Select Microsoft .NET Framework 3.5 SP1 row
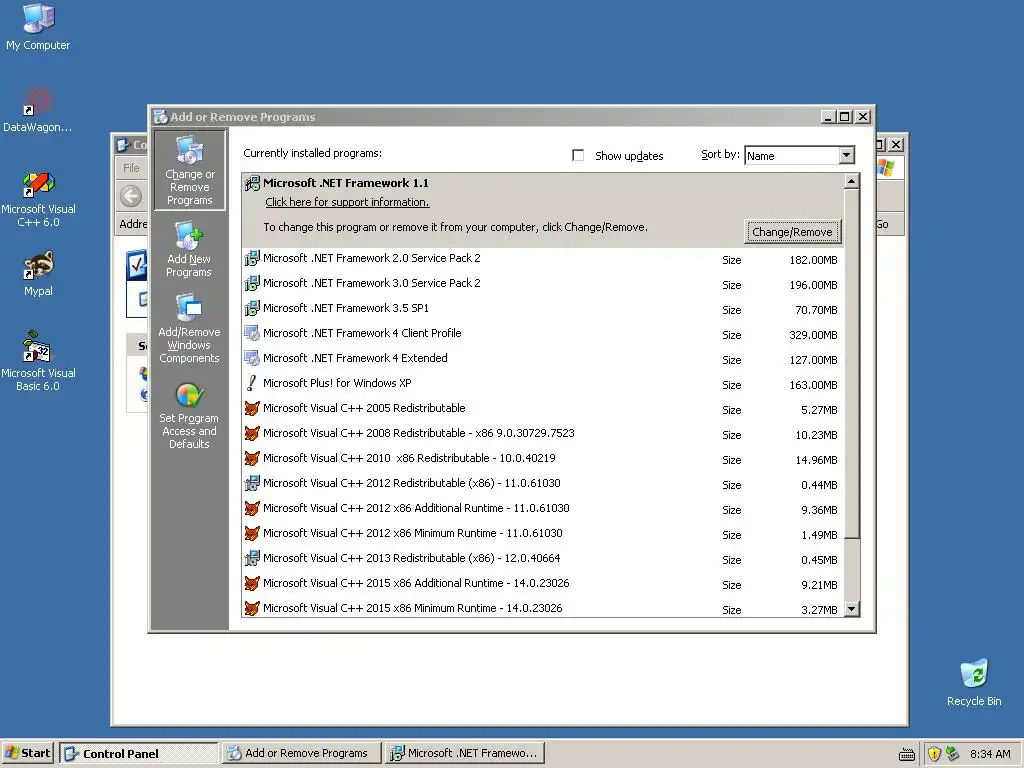The image size is (1024, 768). click(x=543, y=309)
